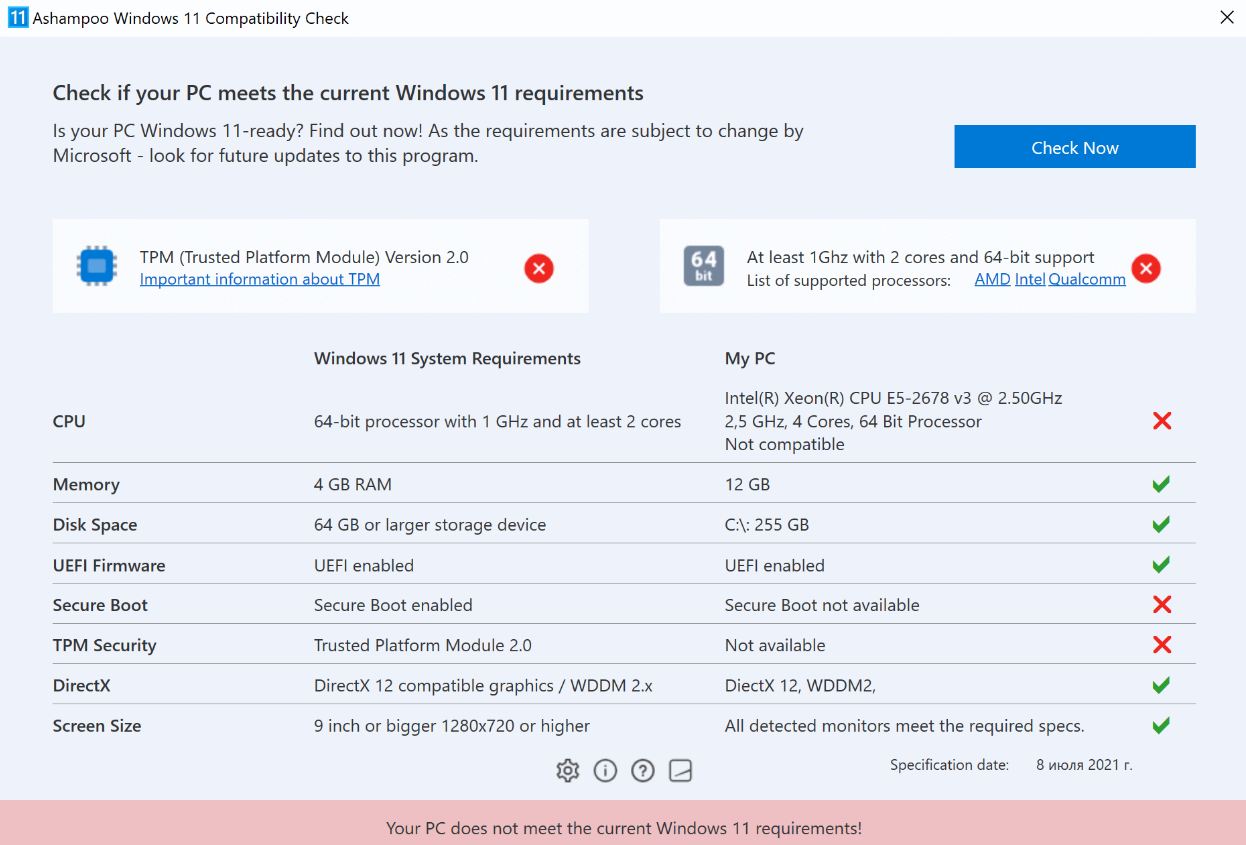The image size is (1246, 845).
Task: Click the 'Not compatible' CPU status text
Action: pyautogui.click(x=785, y=444)
